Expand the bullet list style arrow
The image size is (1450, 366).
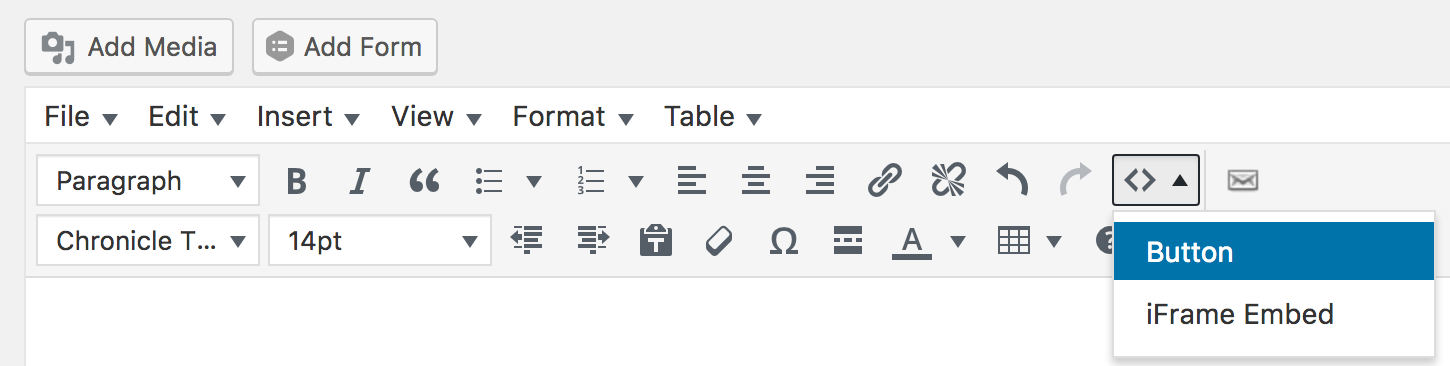(534, 181)
